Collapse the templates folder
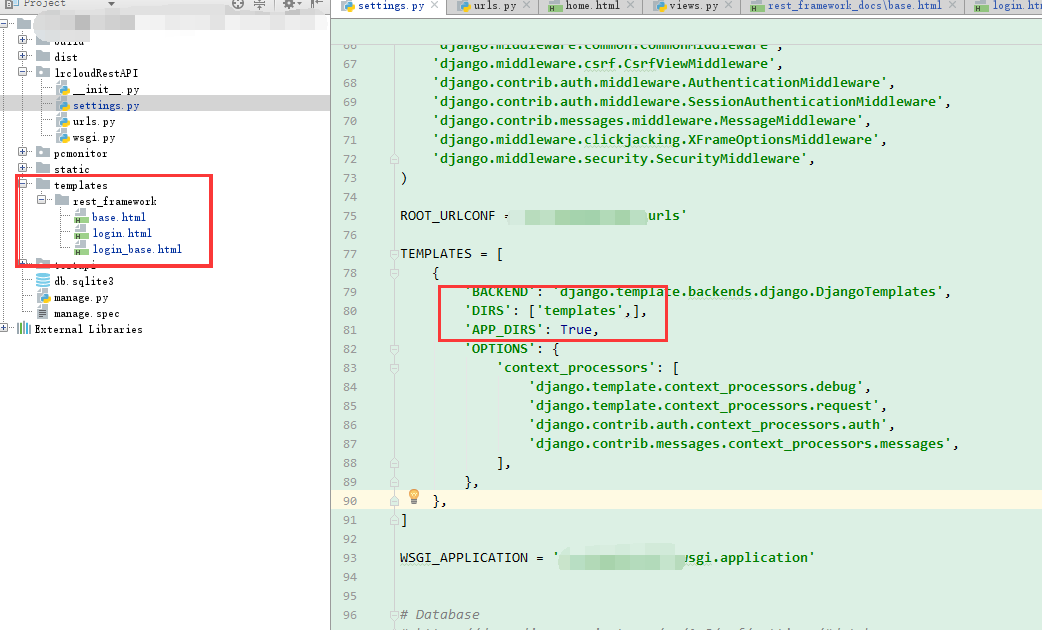1042x630 pixels. click(23, 184)
